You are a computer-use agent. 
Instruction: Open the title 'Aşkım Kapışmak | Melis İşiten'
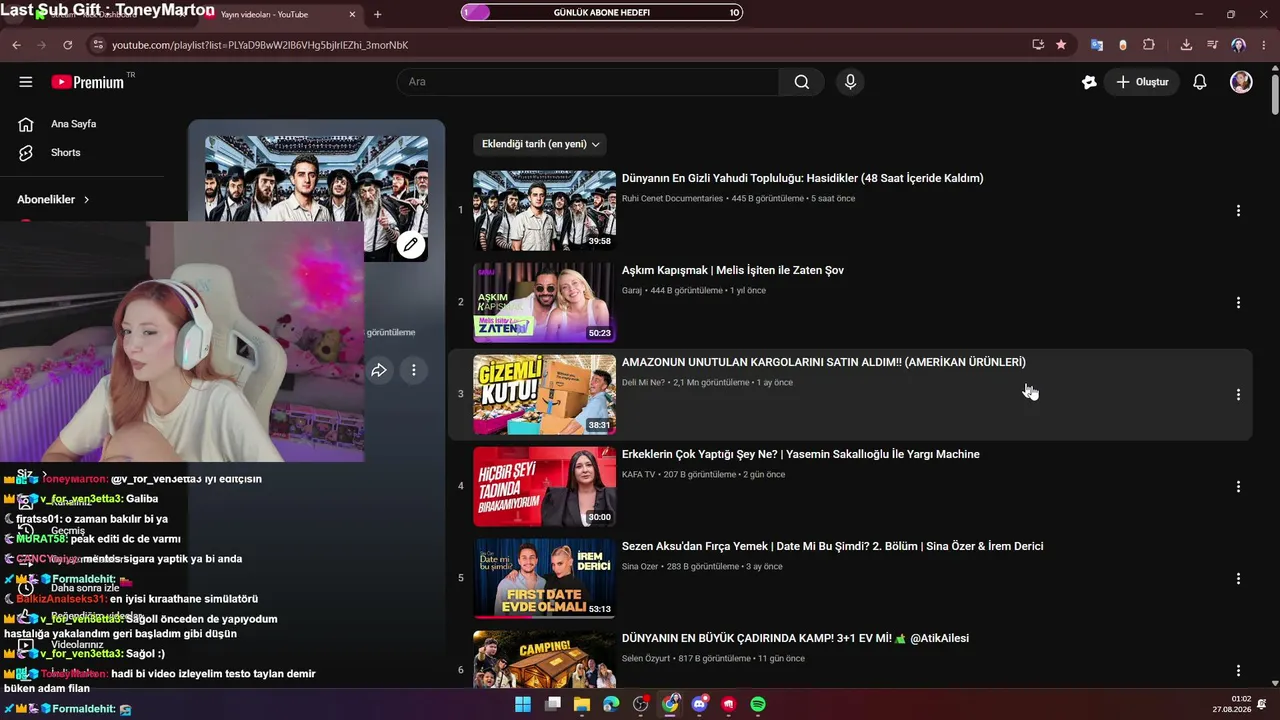(x=733, y=270)
